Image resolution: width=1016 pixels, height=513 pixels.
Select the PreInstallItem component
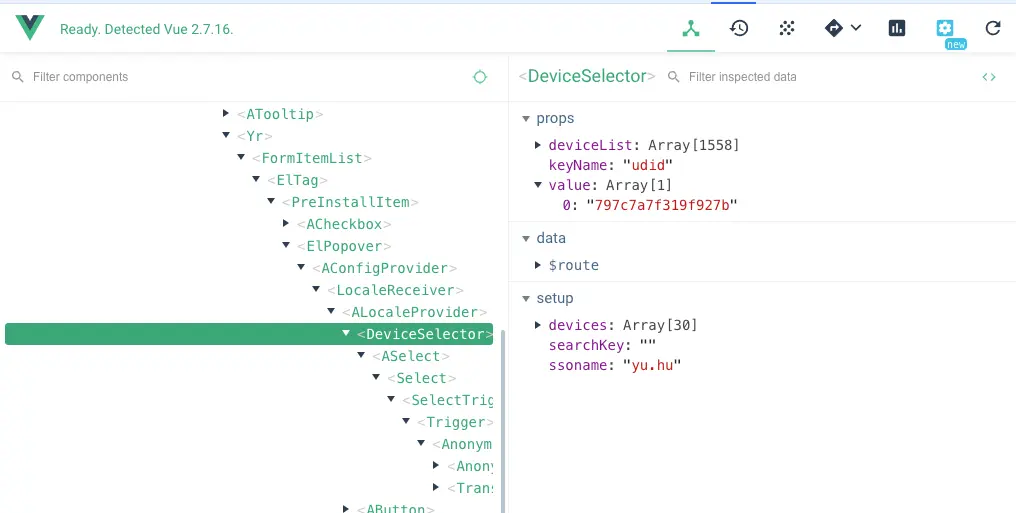pos(349,202)
